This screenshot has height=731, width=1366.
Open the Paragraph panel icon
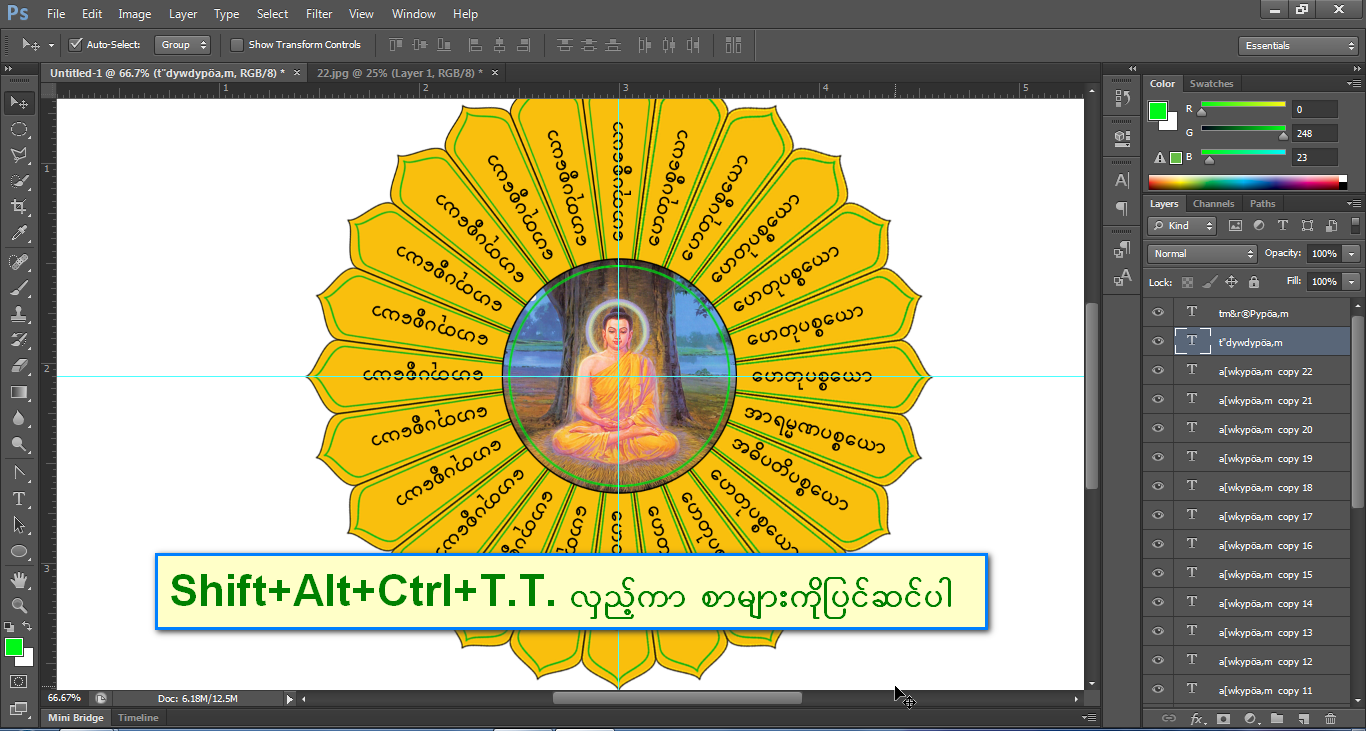(x=1122, y=209)
